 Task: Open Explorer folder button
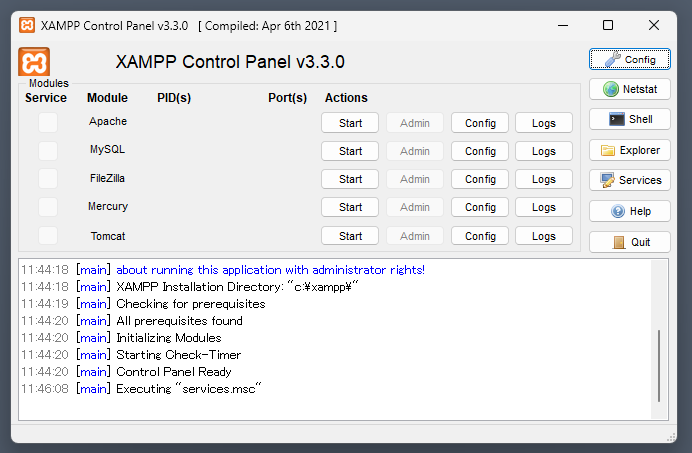click(x=630, y=150)
